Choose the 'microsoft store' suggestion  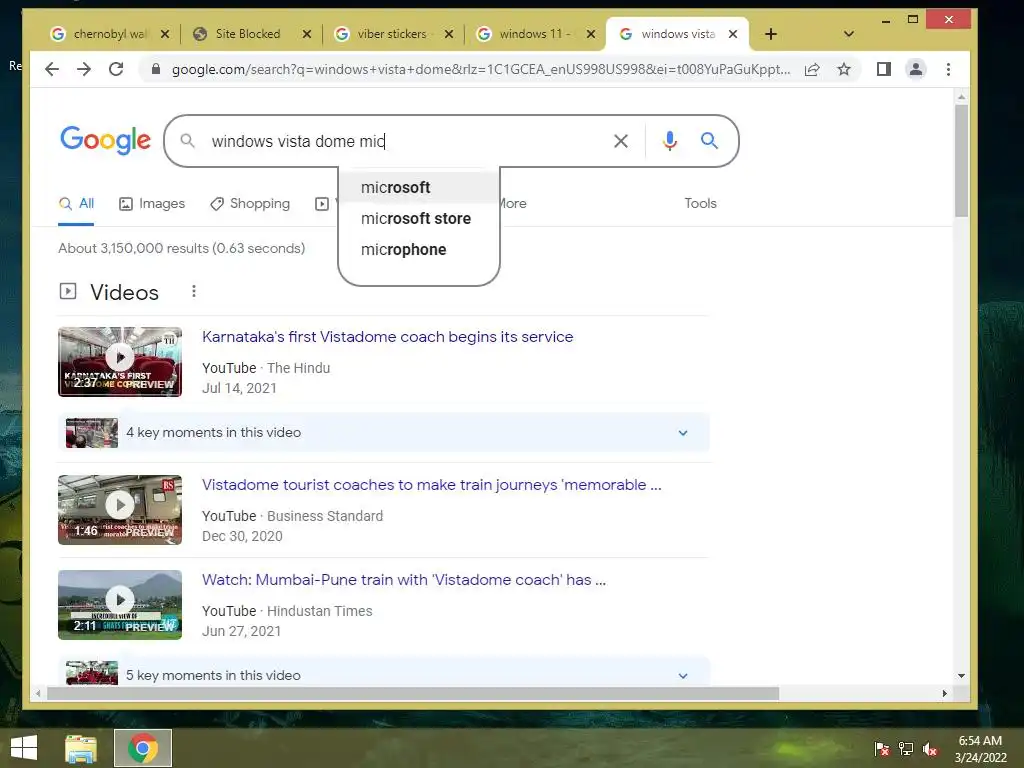click(419, 219)
